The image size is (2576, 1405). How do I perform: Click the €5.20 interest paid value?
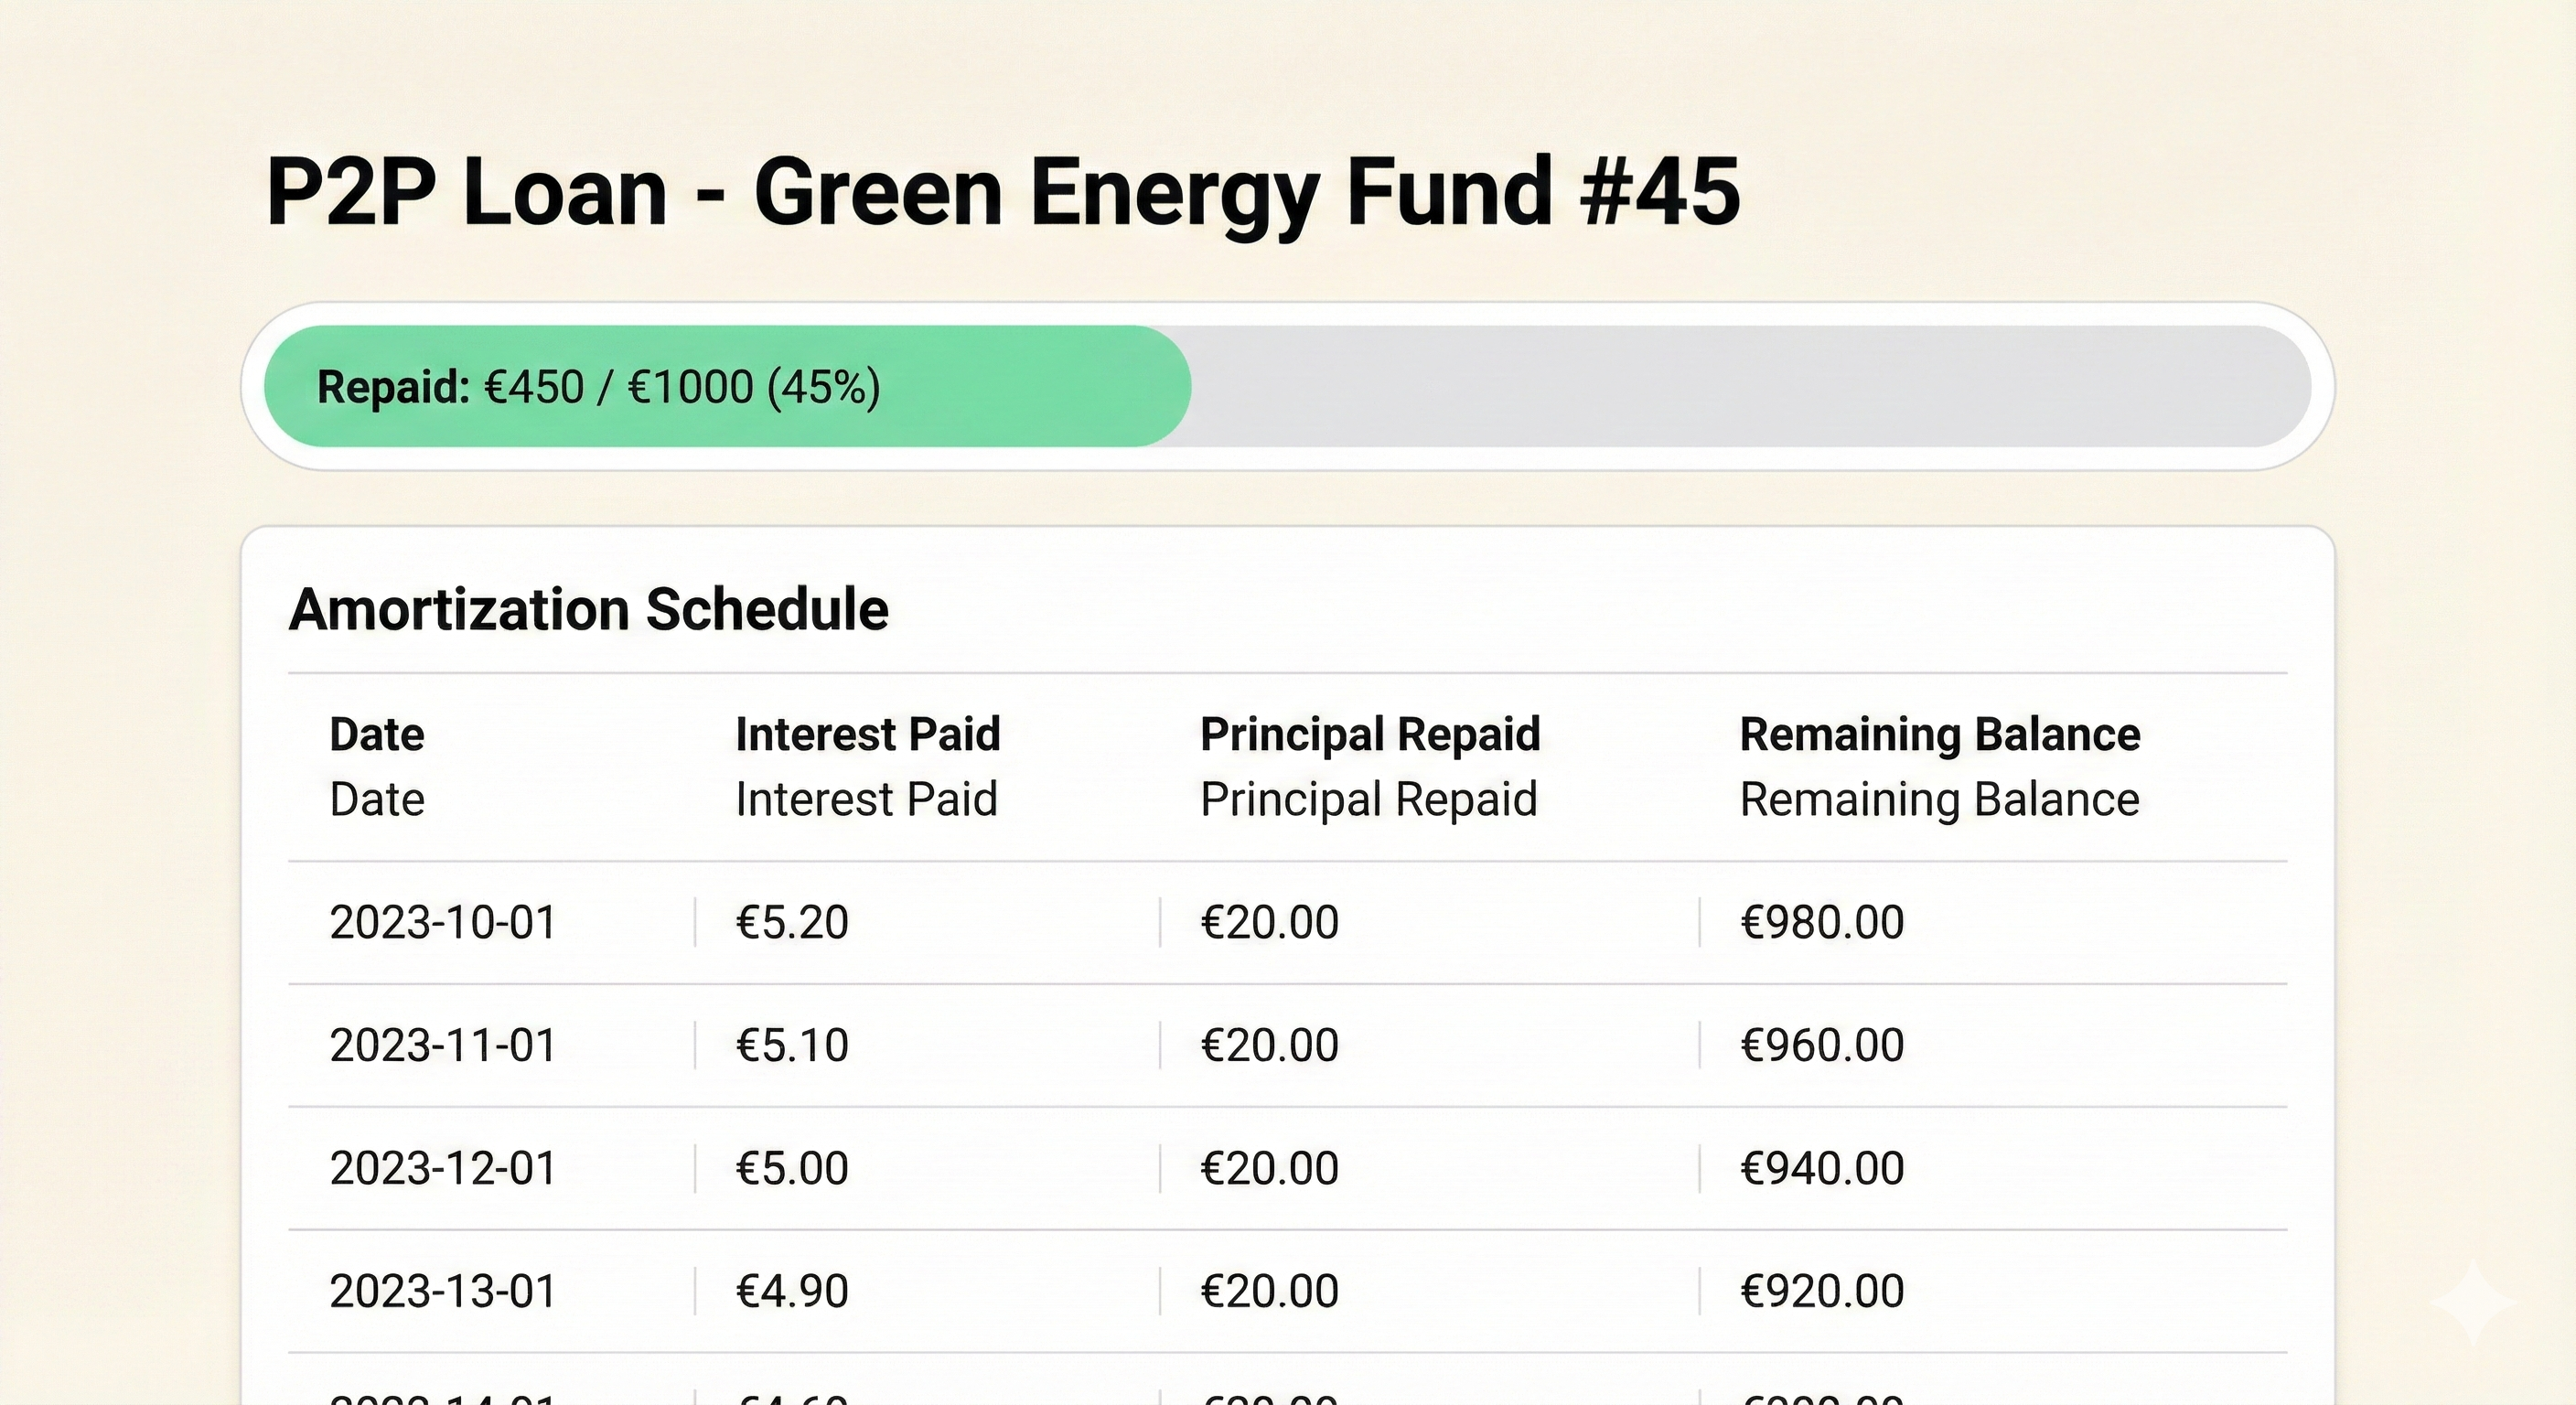click(x=792, y=922)
